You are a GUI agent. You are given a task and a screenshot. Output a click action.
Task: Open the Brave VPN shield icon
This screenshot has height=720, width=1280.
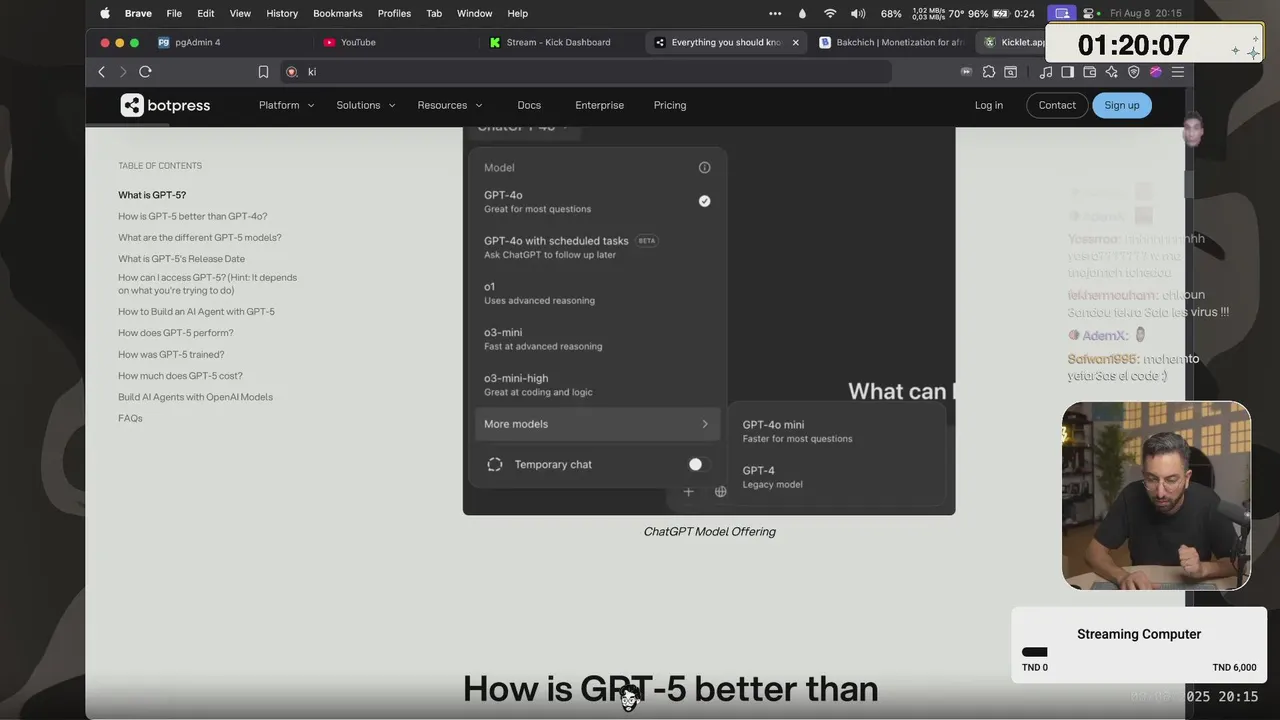click(1133, 72)
